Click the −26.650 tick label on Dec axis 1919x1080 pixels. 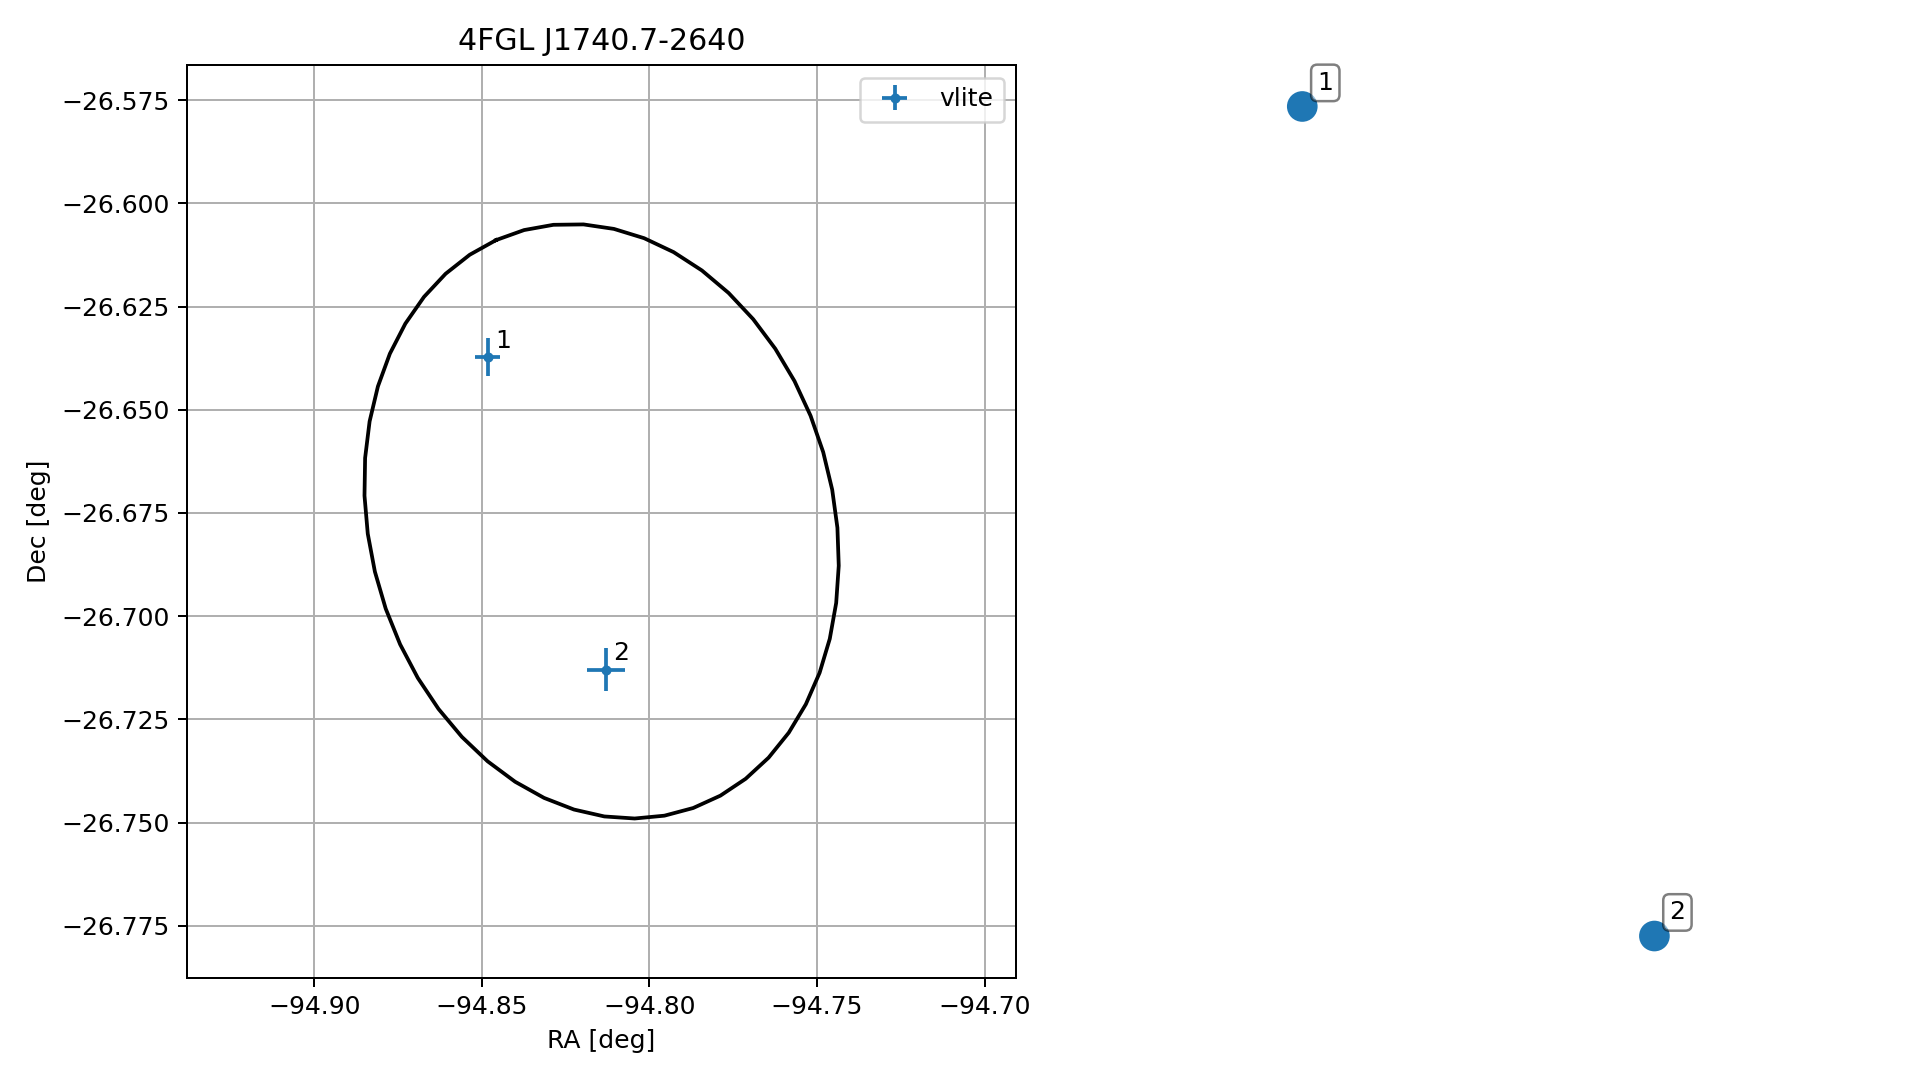[117, 410]
